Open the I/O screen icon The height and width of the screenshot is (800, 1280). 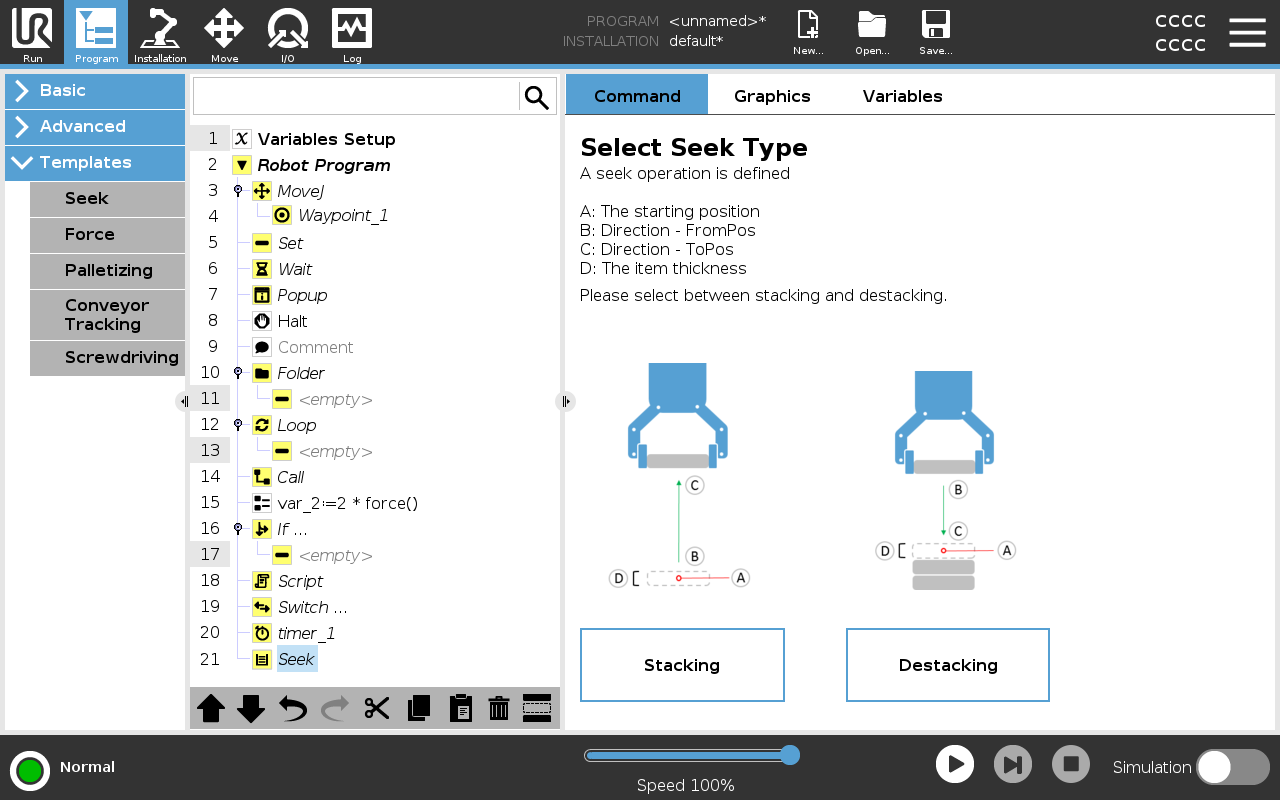coord(288,33)
